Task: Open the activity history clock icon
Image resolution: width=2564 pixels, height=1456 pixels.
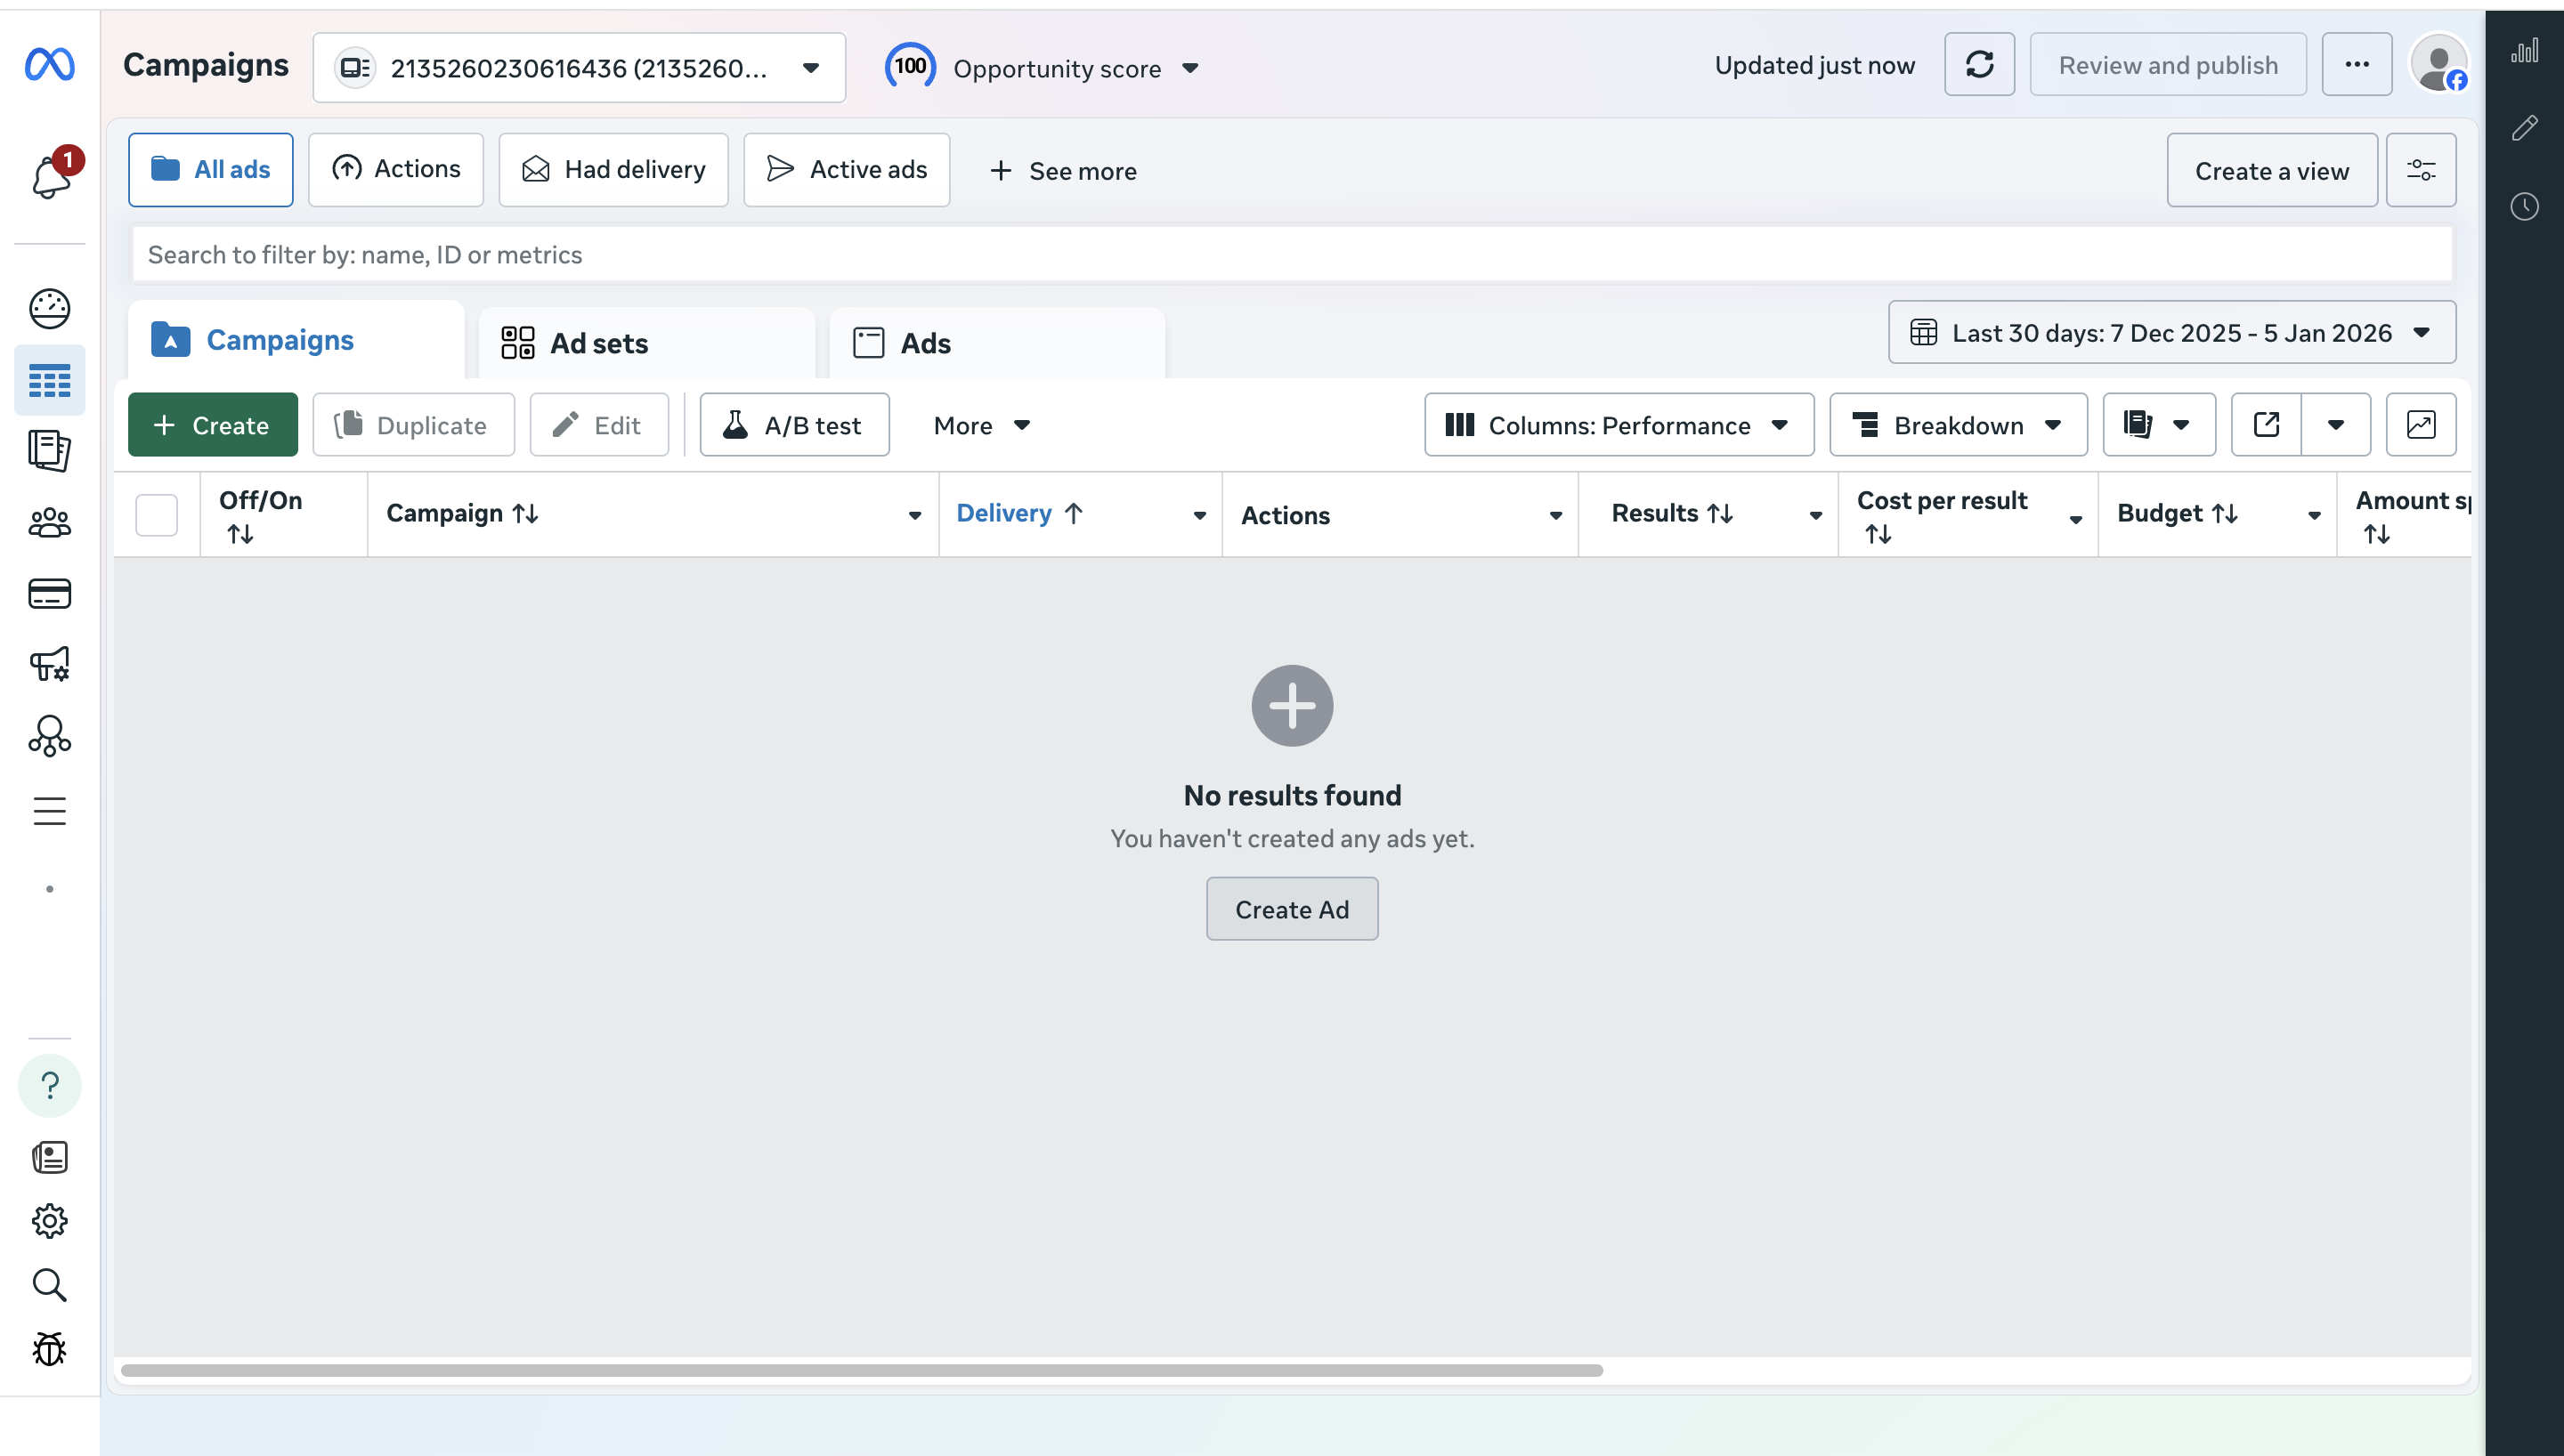Action: [x=2524, y=207]
